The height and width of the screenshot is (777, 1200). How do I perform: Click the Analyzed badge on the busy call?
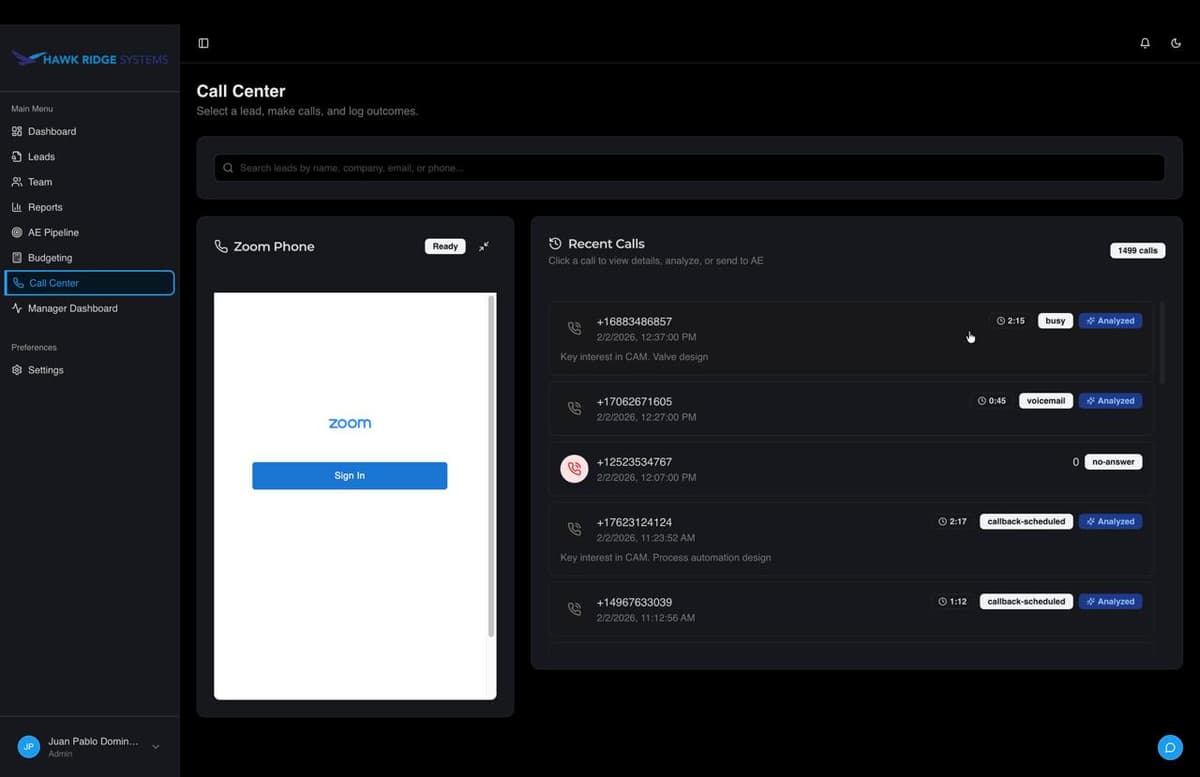coord(1110,320)
